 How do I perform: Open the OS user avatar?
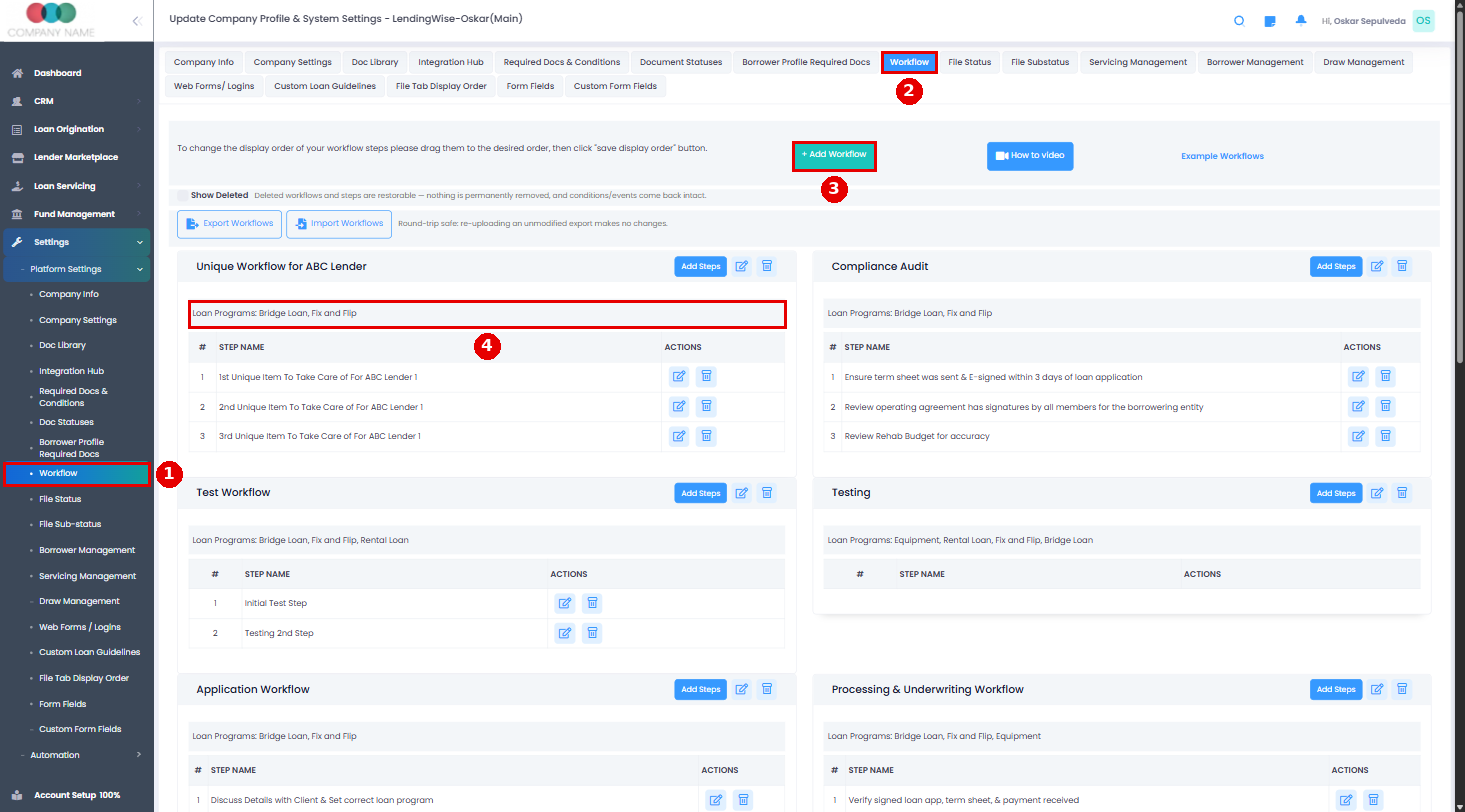tap(1423, 21)
